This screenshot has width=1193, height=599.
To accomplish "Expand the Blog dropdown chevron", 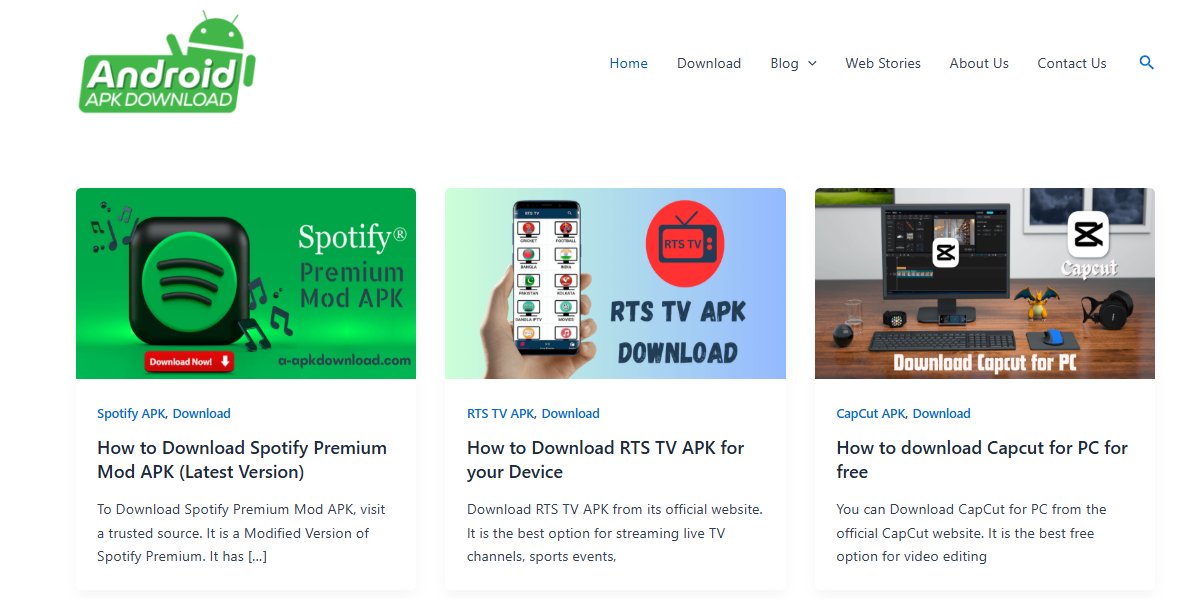I will click(812, 64).
